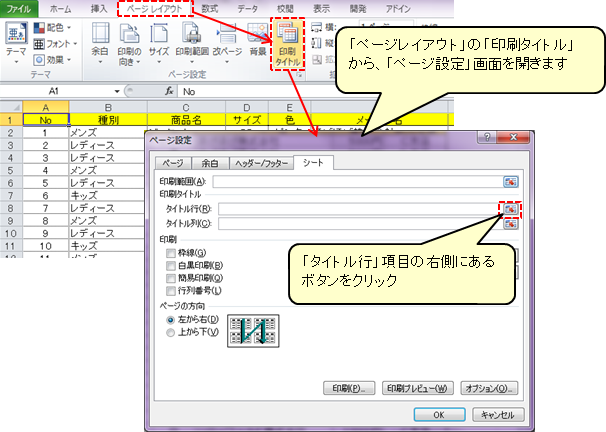Click the 背景 background button
606x432 pixels.
pos(258,41)
